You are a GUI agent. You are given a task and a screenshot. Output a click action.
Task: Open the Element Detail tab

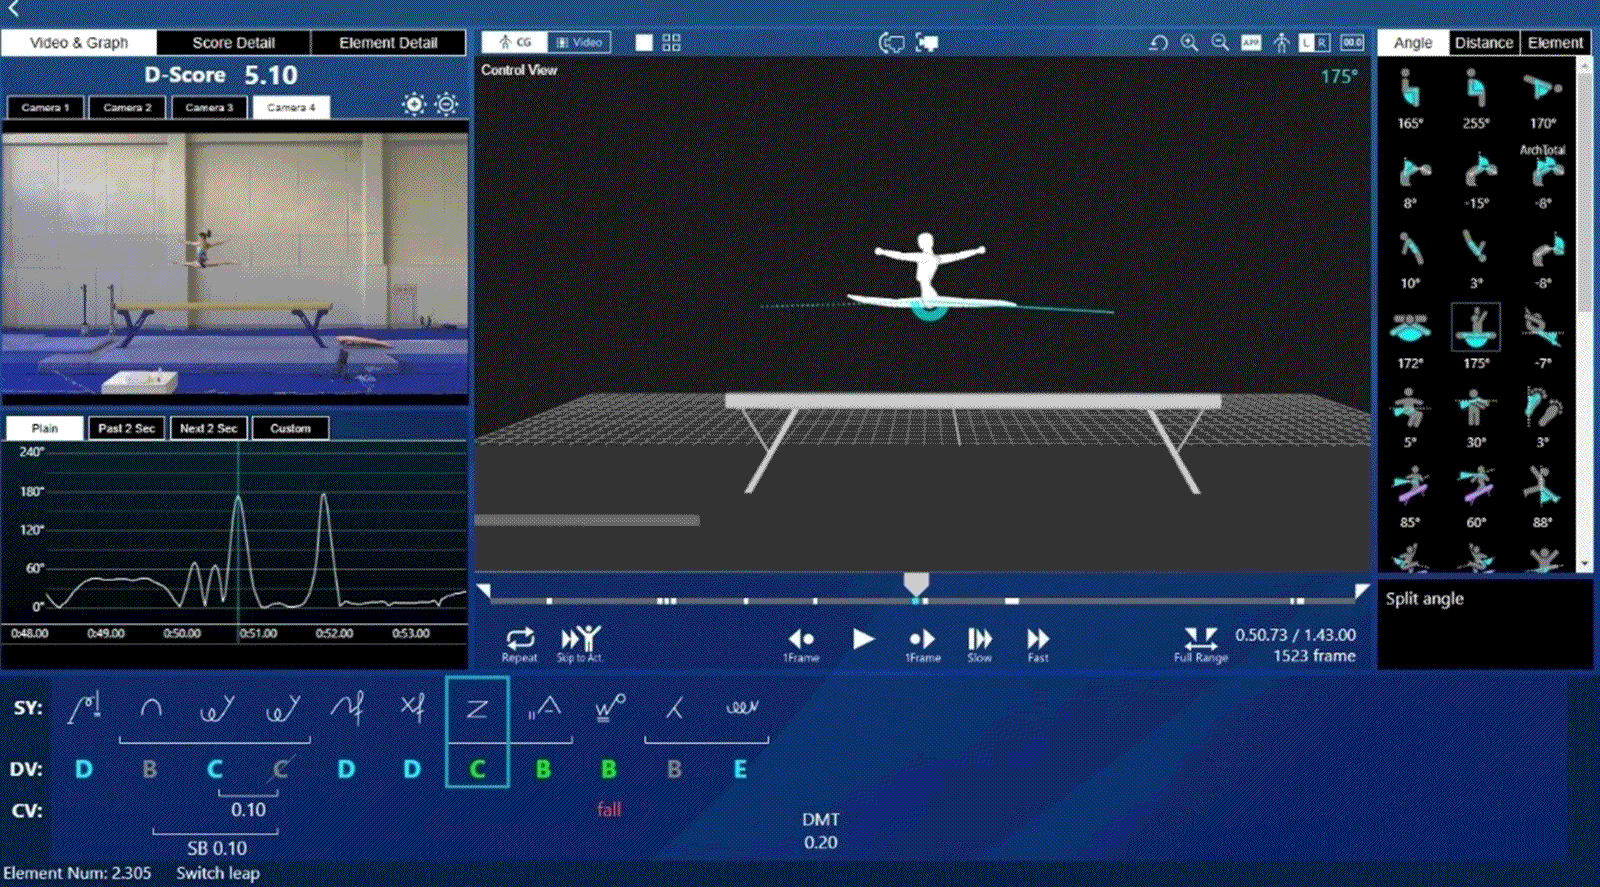tap(388, 43)
